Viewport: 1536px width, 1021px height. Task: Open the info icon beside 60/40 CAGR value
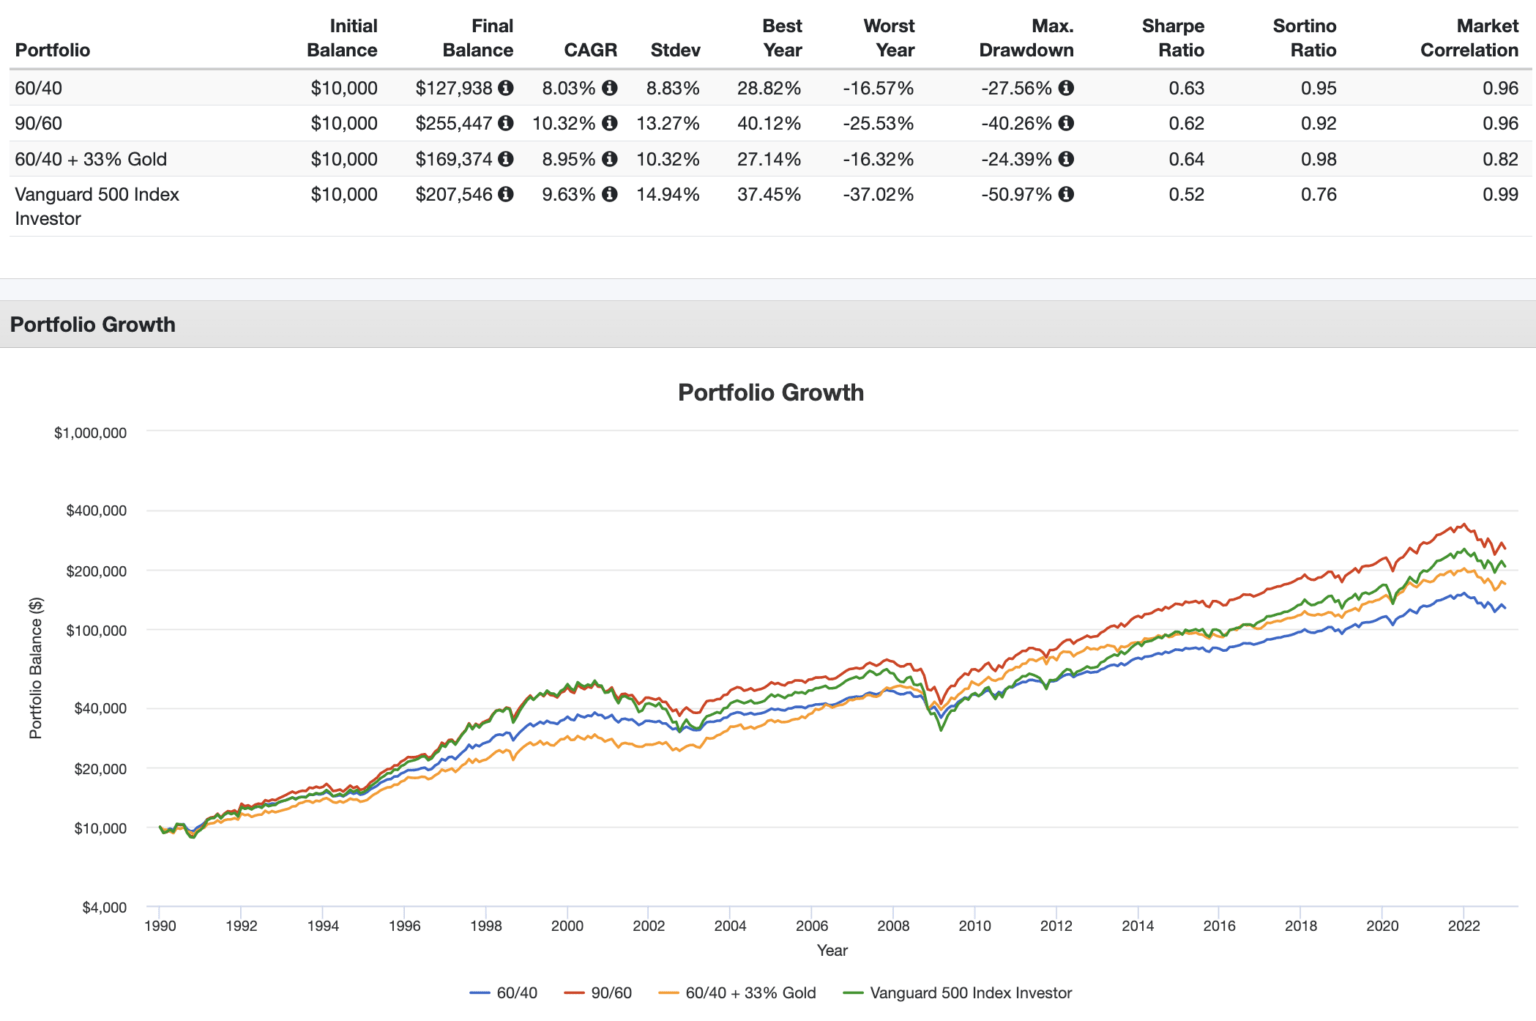(610, 88)
